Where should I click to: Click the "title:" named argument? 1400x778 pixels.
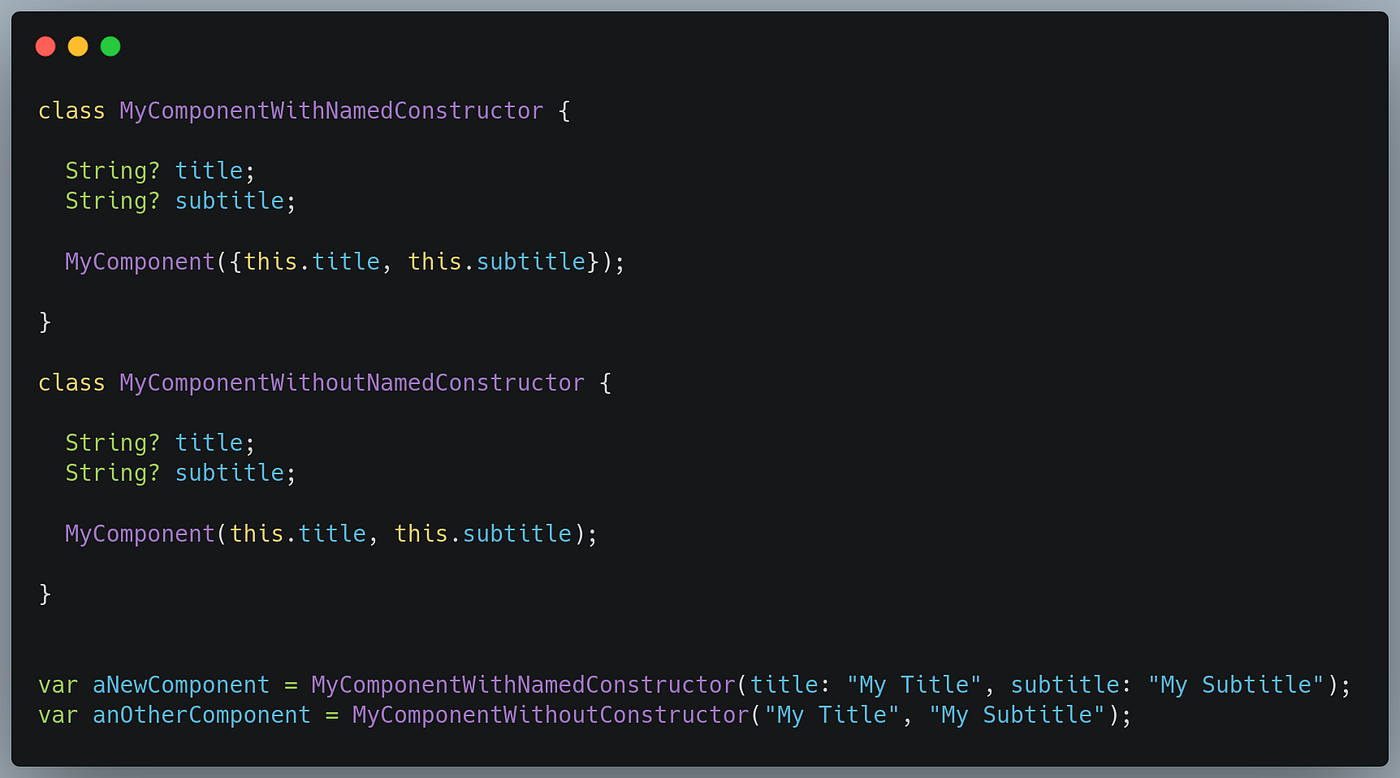792,685
